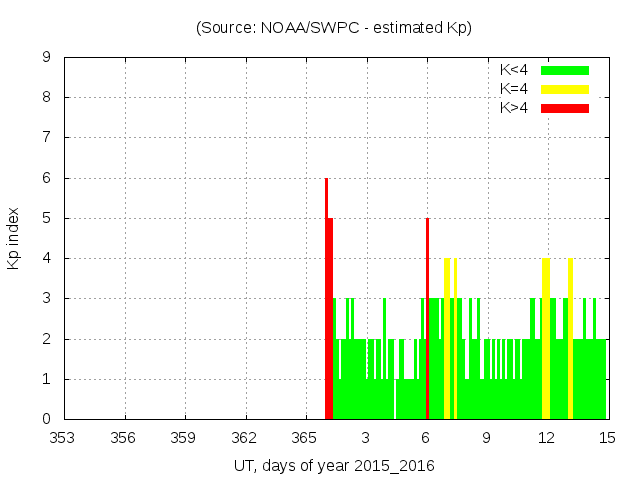This screenshot has width=640, height=480.
Task: Click the y-axis tick label 5
Action: [x=46, y=219]
